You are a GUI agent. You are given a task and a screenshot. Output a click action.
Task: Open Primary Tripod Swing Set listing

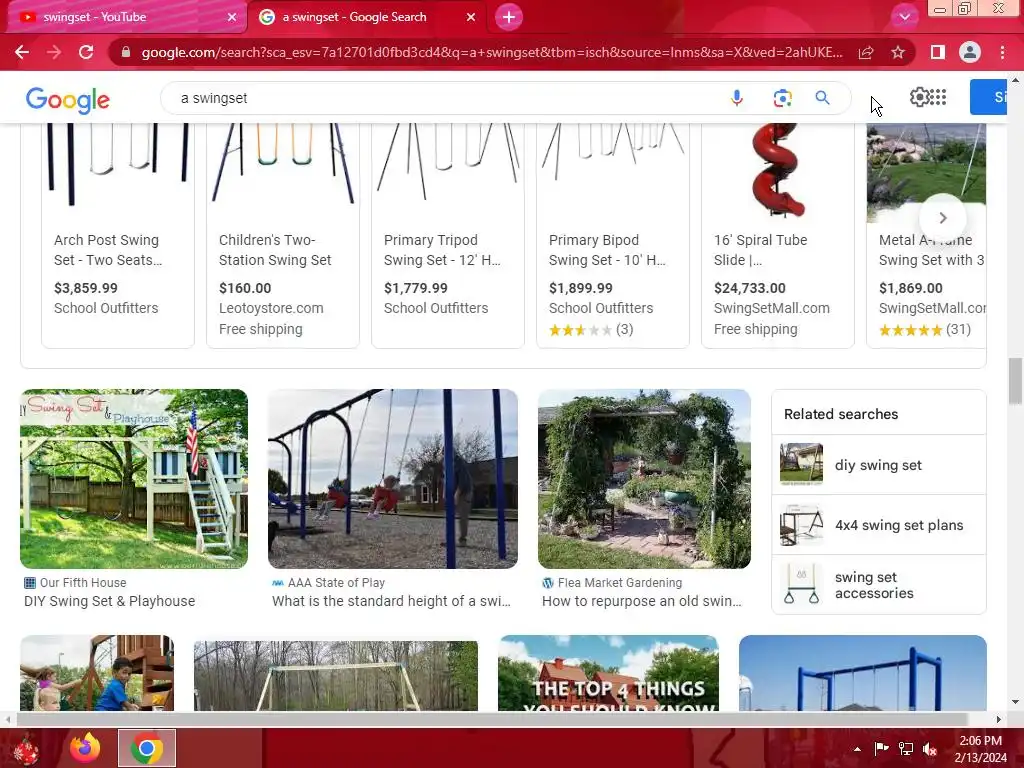pyautogui.click(x=448, y=235)
